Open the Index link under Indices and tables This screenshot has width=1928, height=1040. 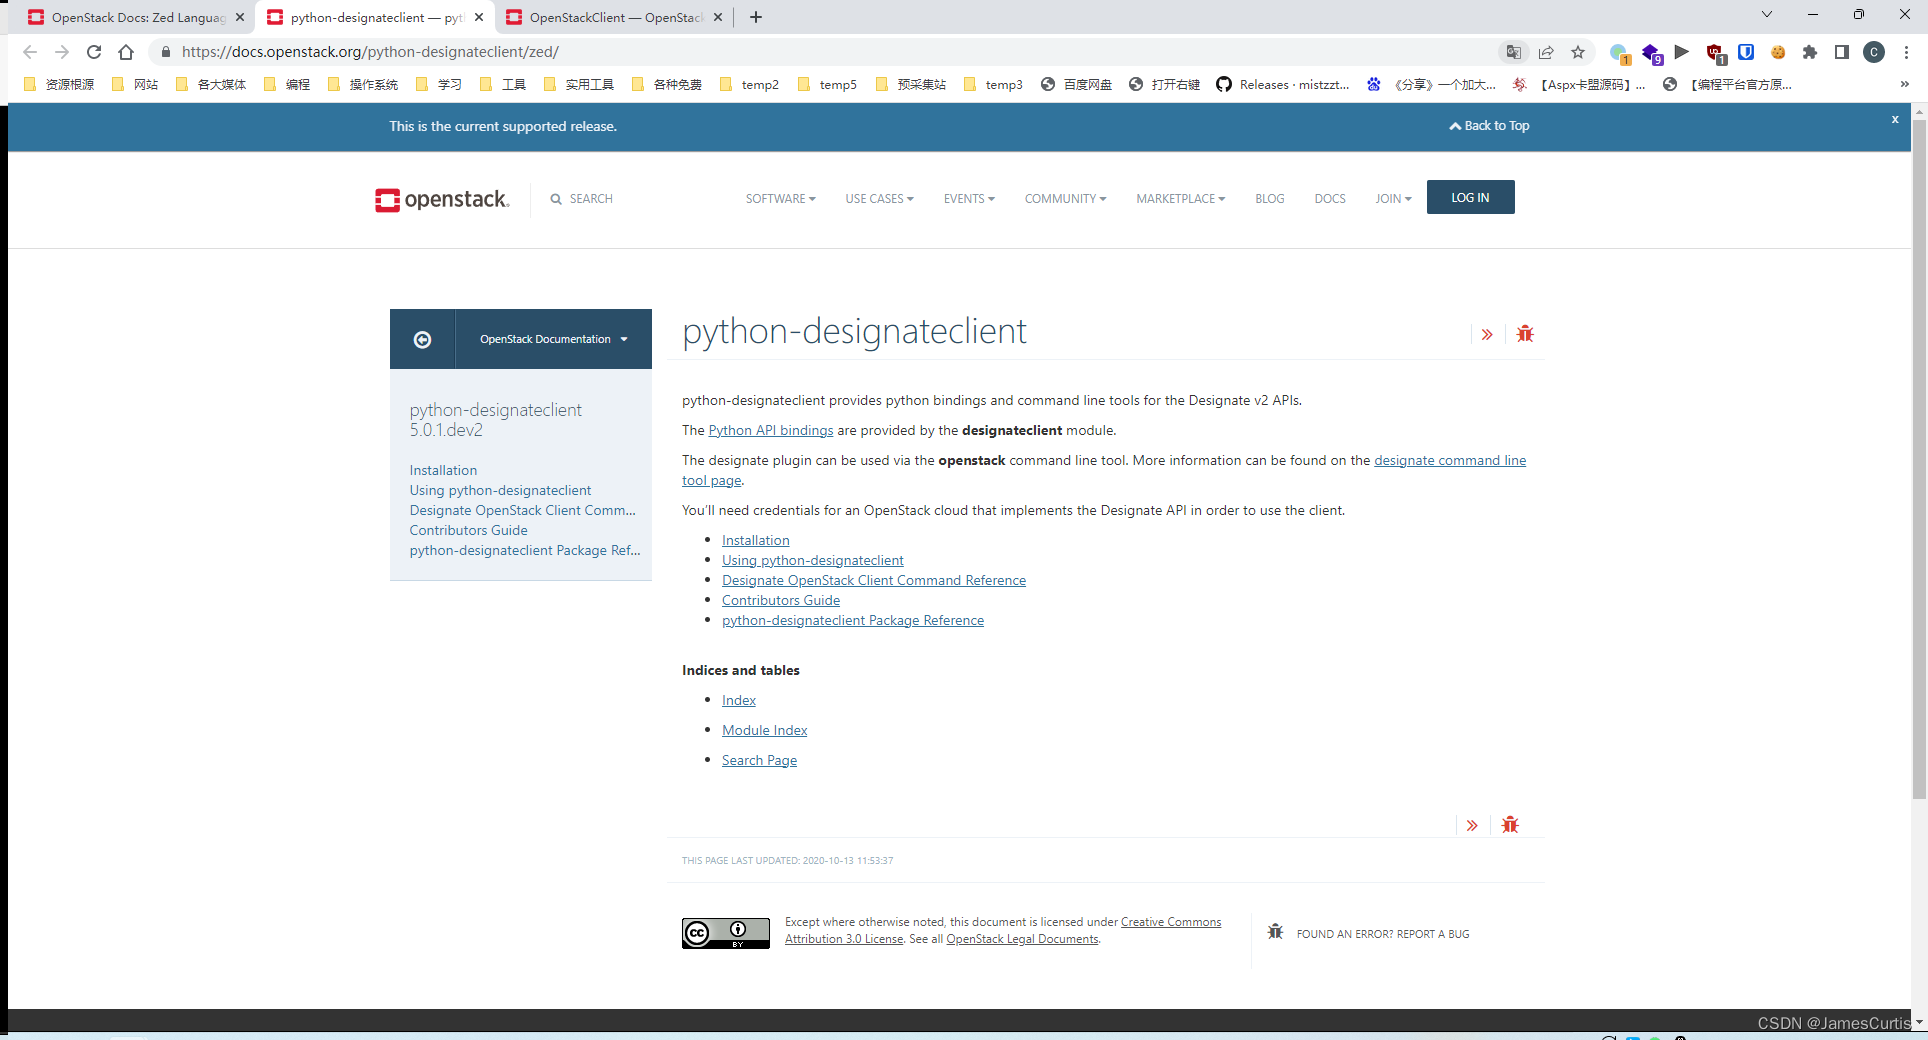tap(739, 701)
